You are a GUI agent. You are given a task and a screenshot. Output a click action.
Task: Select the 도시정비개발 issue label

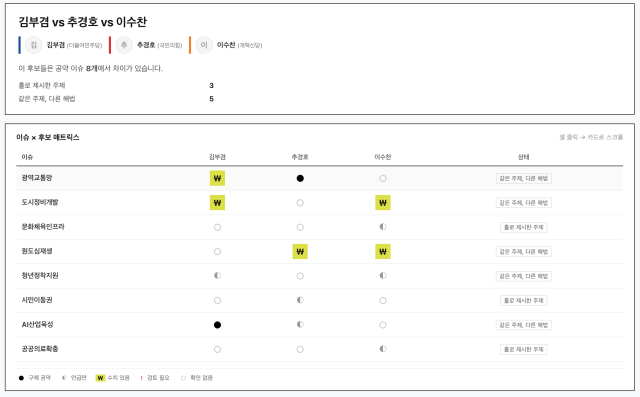click(x=40, y=202)
